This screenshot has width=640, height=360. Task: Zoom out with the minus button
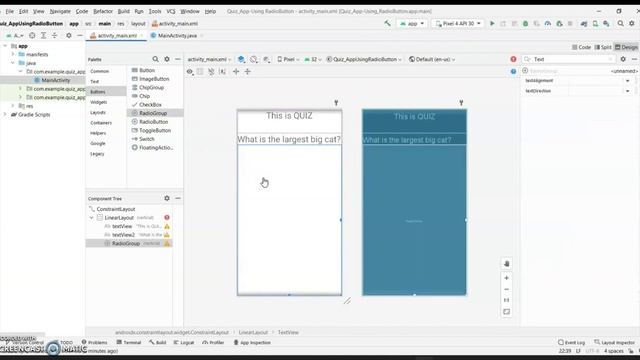[507, 289]
